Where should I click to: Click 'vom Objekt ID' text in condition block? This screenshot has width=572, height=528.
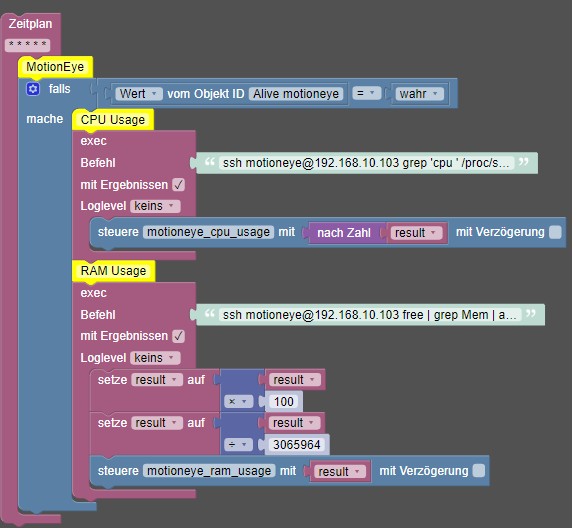click(x=206, y=94)
